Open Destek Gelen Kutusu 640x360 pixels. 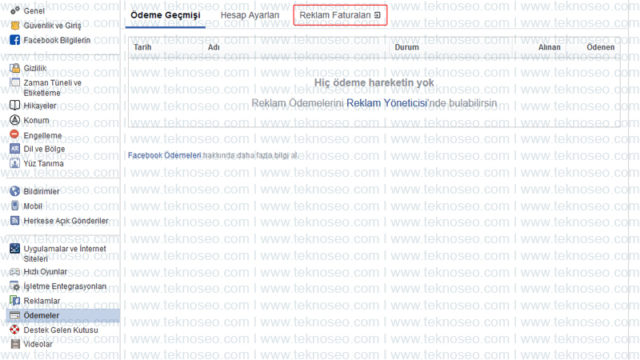tap(61, 330)
